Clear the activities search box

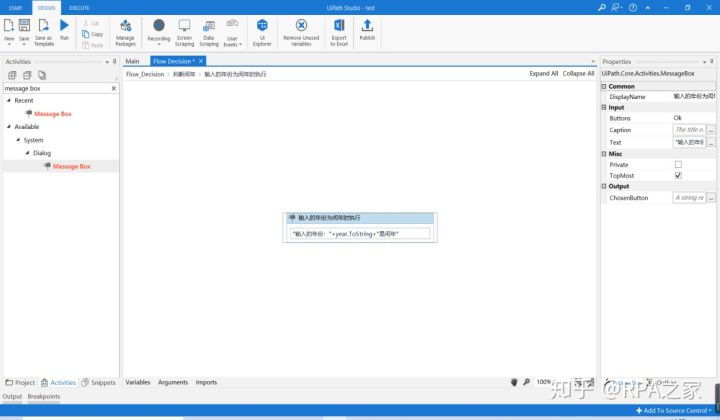point(114,88)
